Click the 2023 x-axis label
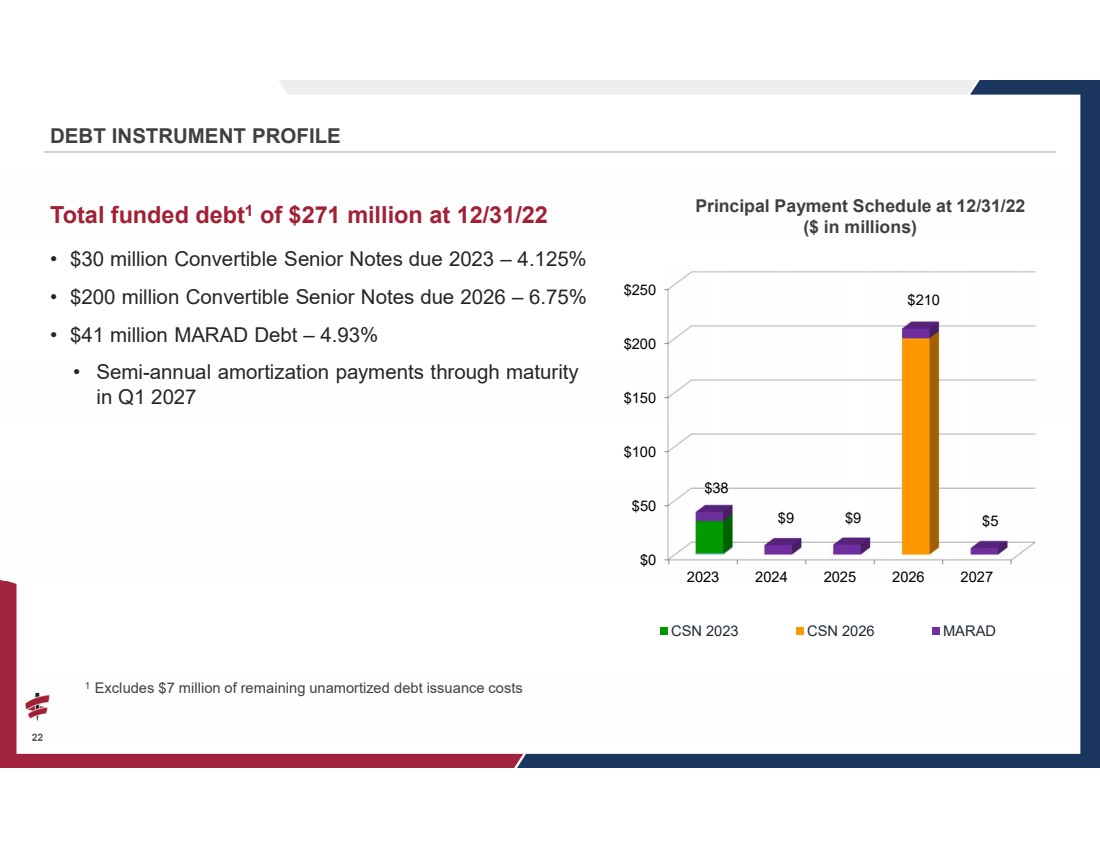 tap(702, 577)
